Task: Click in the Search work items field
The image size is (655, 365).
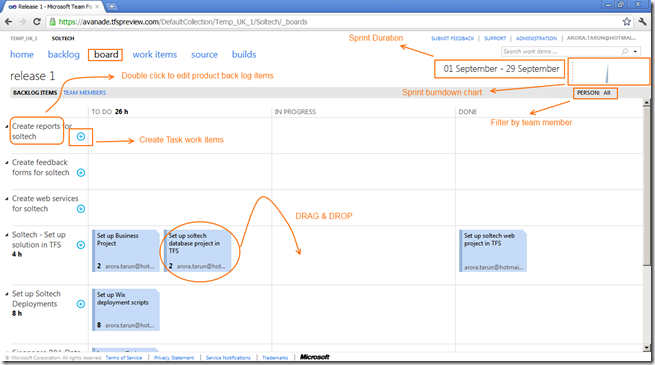Action: pos(560,51)
